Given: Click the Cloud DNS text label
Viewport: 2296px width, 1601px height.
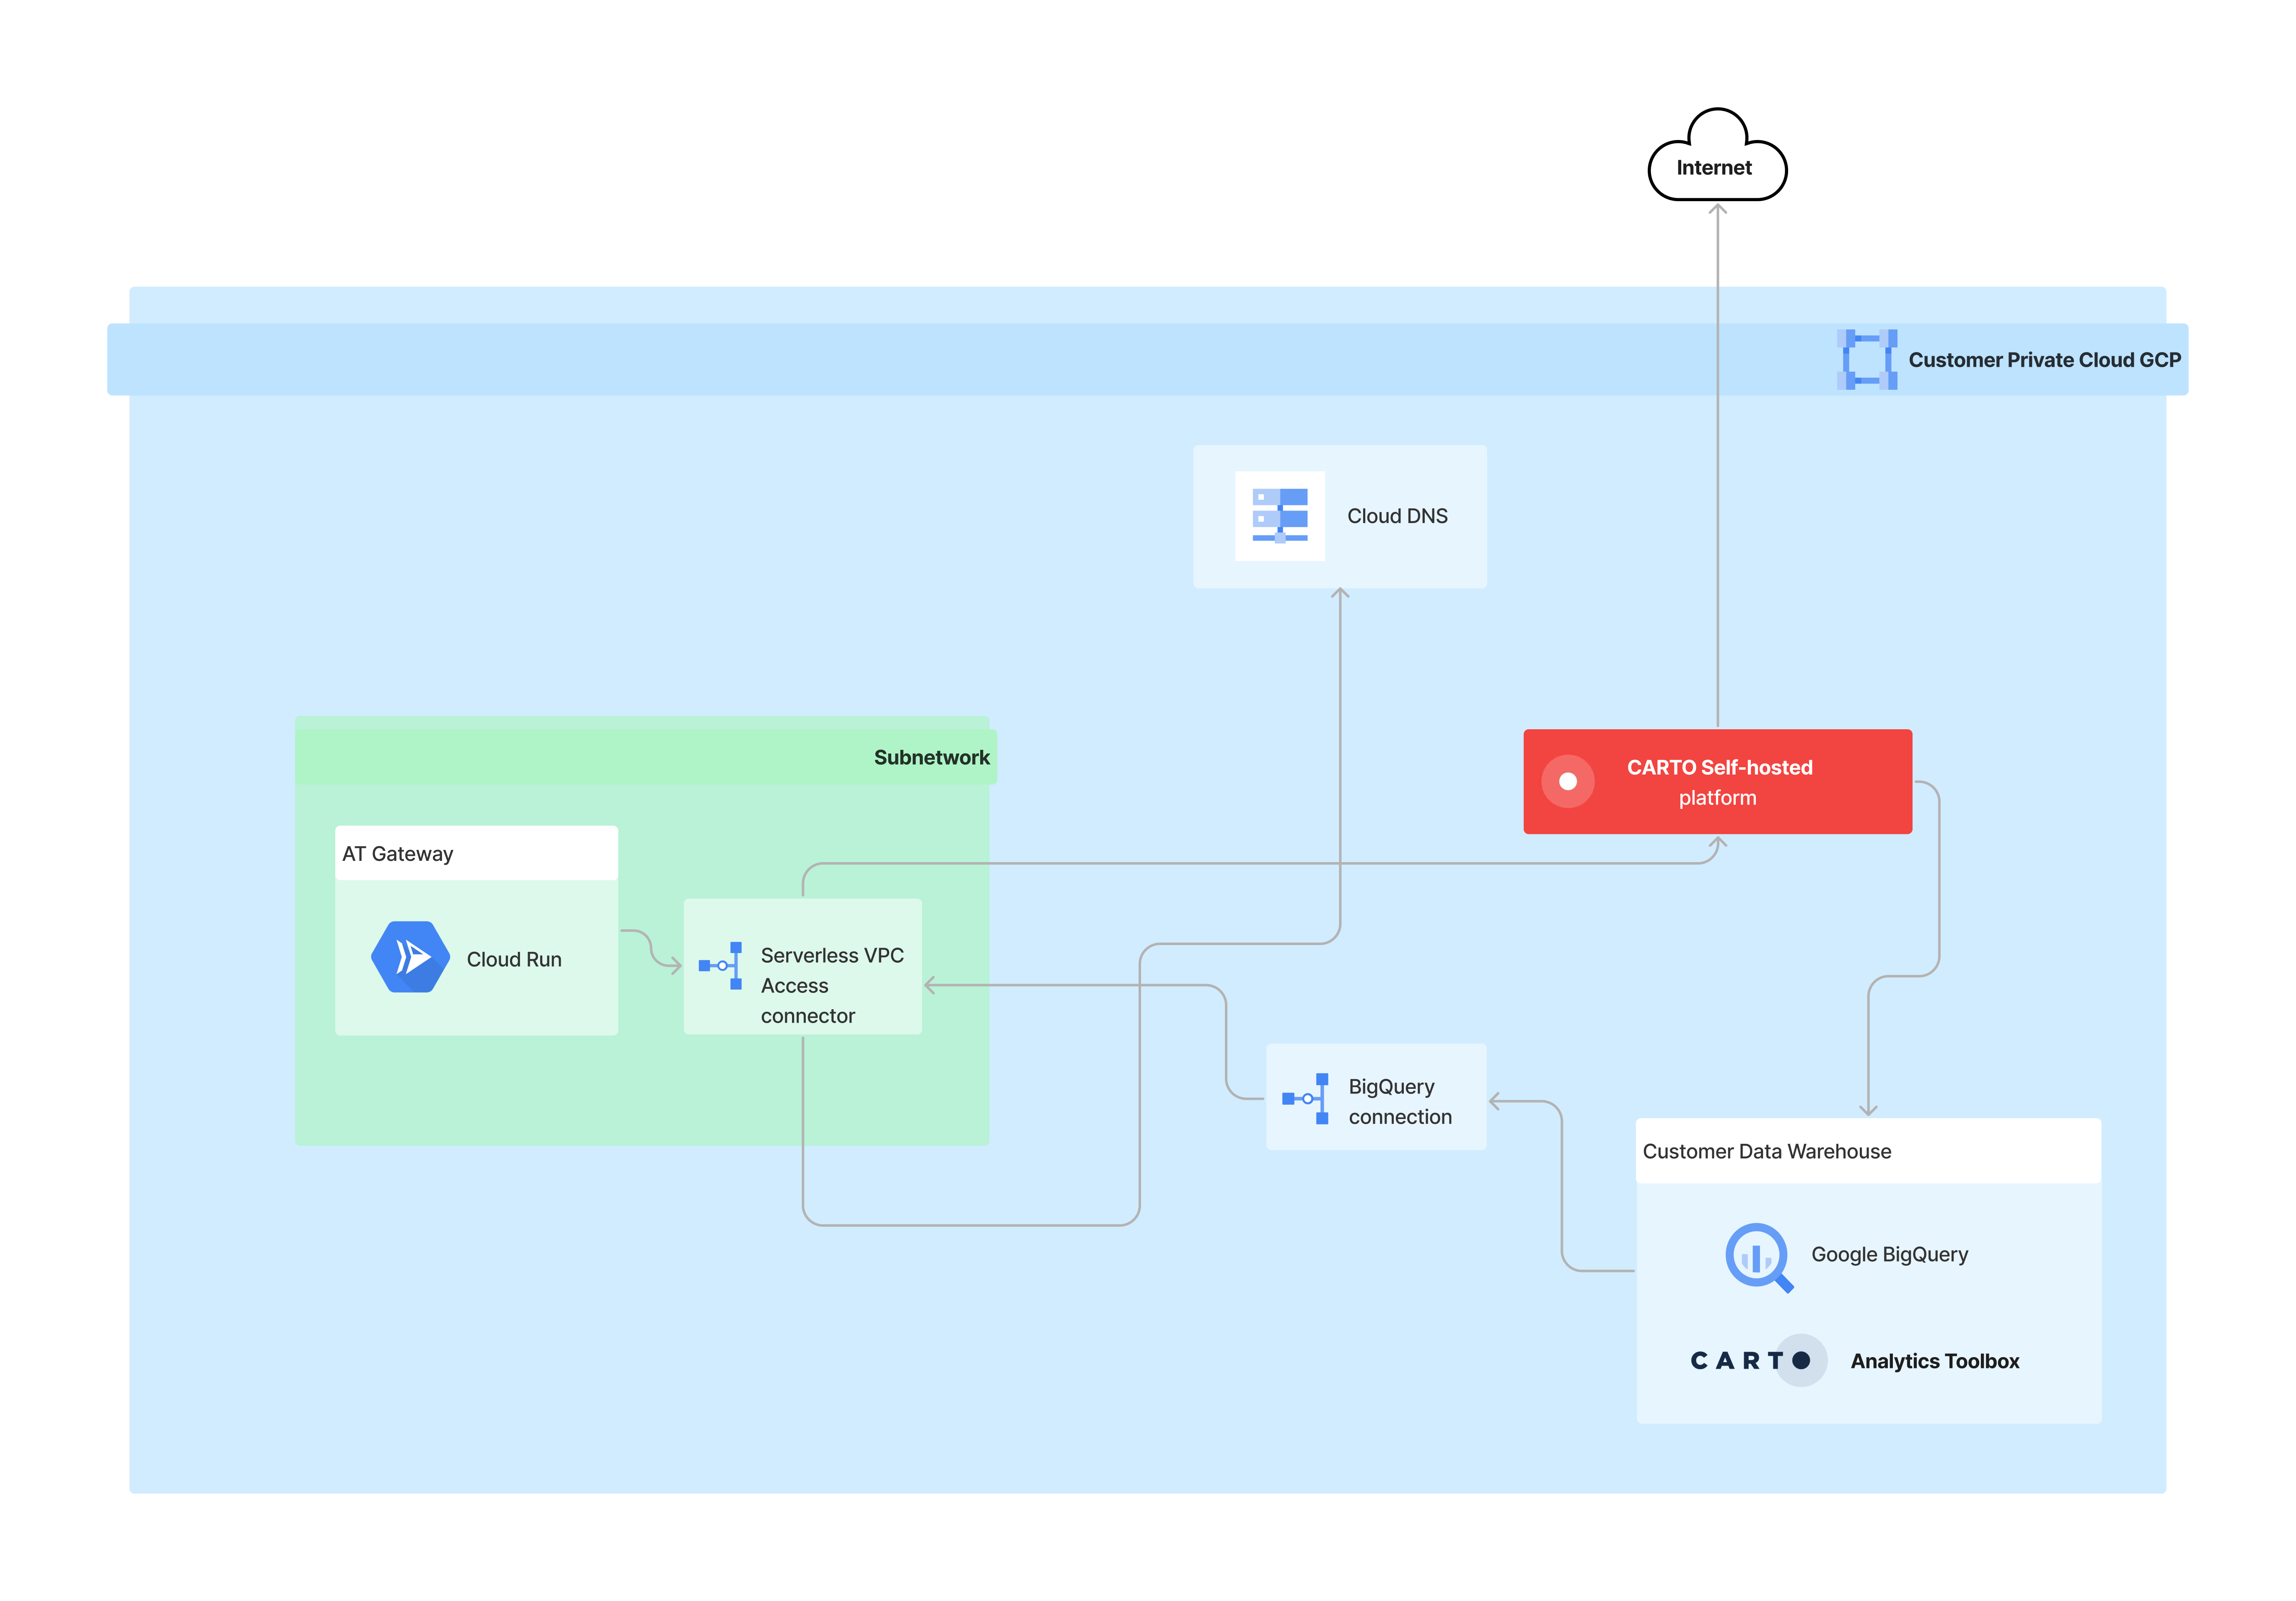Looking at the screenshot, I should [x=1397, y=516].
